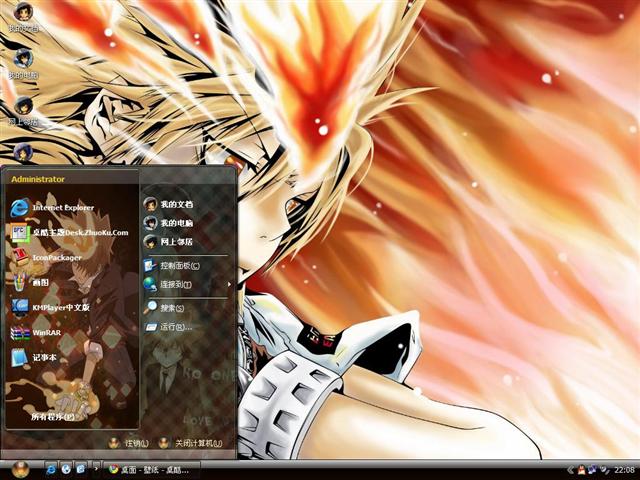Image resolution: width=640 pixels, height=480 pixels.
Task: Click the 22:08 taskbar clock
Action: click(x=624, y=470)
